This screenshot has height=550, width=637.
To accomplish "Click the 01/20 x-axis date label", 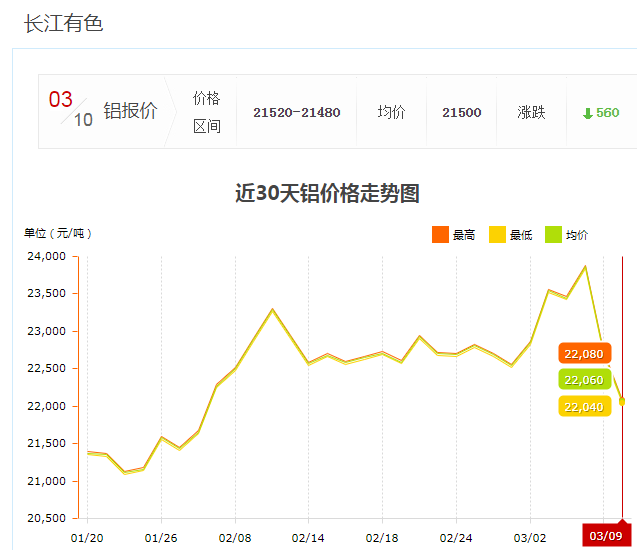I will (87, 536).
